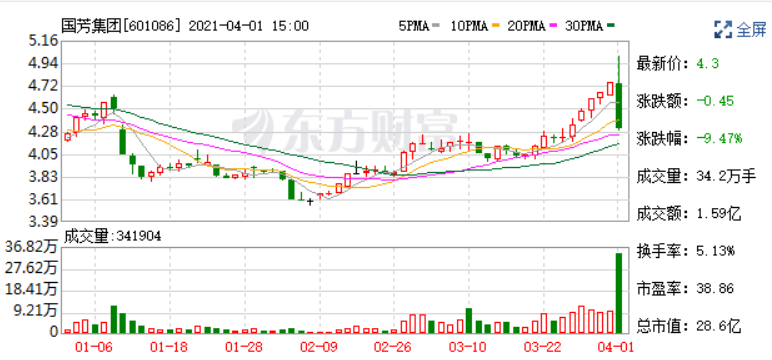The height and width of the screenshot is (360, 772).
Task: Click the 18.41万 volume axis label
Action: pyautogui.click(x=32, y=289)
